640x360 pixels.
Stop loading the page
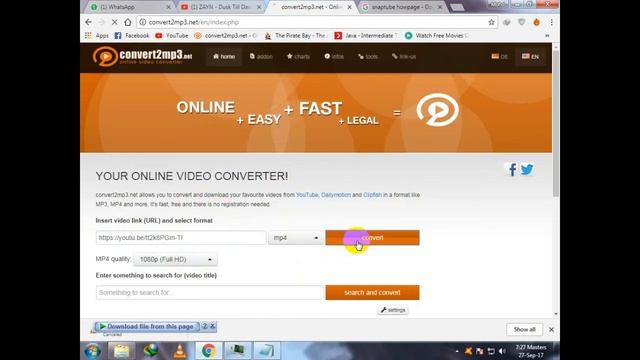point(115,22)
